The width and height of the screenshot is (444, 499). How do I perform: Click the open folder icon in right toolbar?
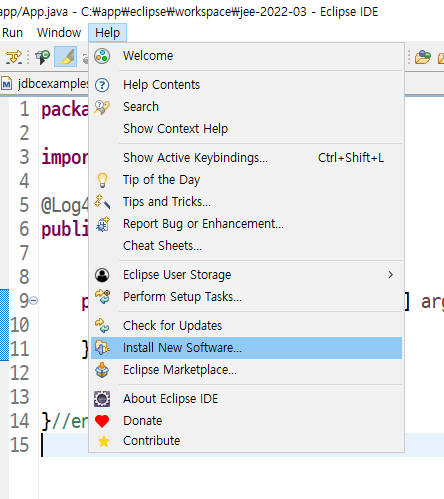point(423,57)
